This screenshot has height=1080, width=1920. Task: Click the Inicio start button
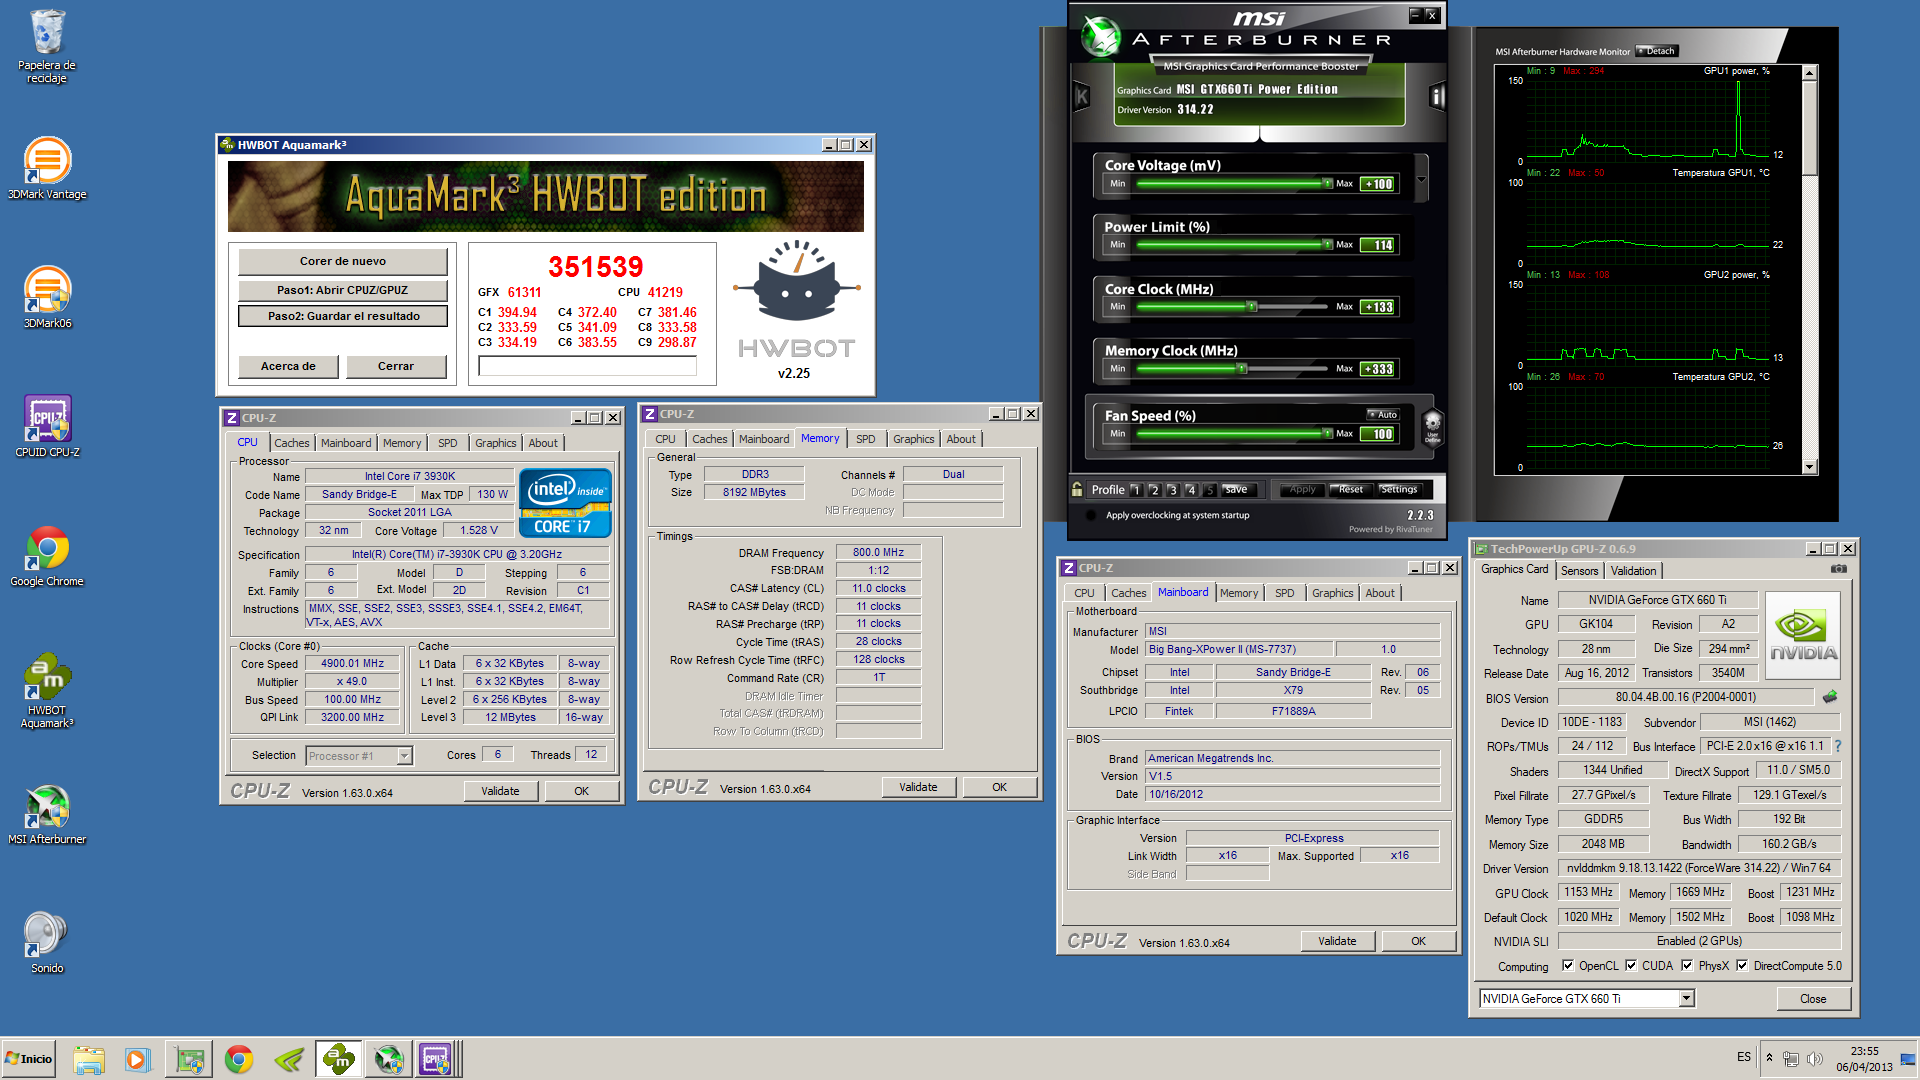[x=29, y=1059]
